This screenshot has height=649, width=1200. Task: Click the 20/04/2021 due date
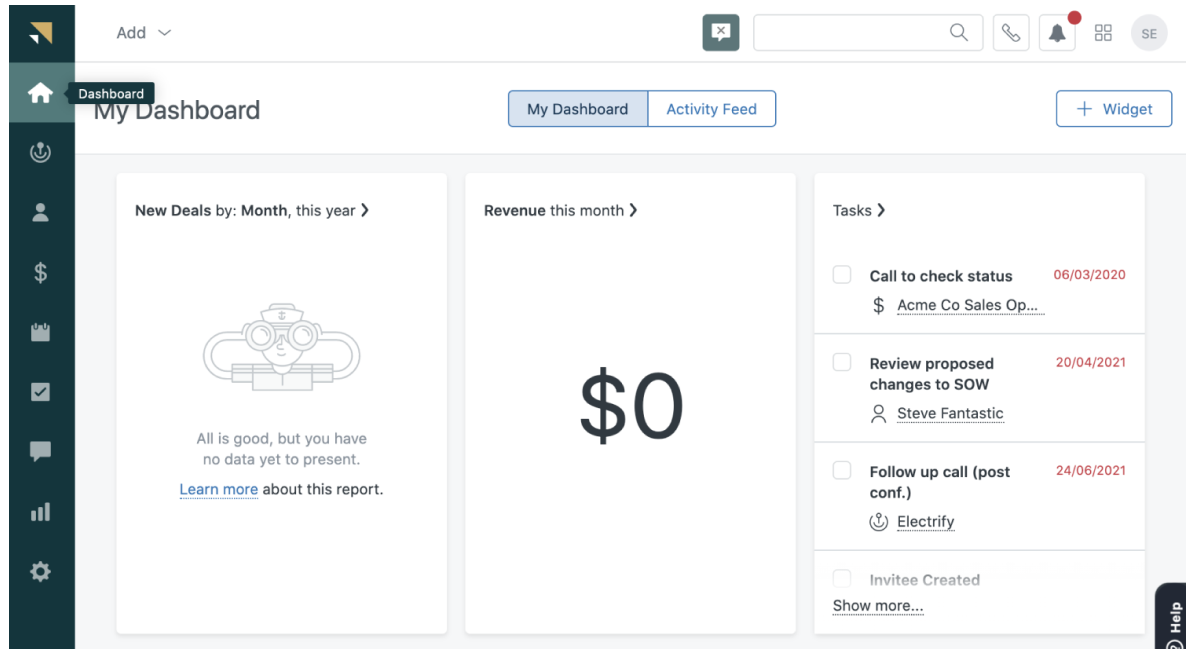1091,362
